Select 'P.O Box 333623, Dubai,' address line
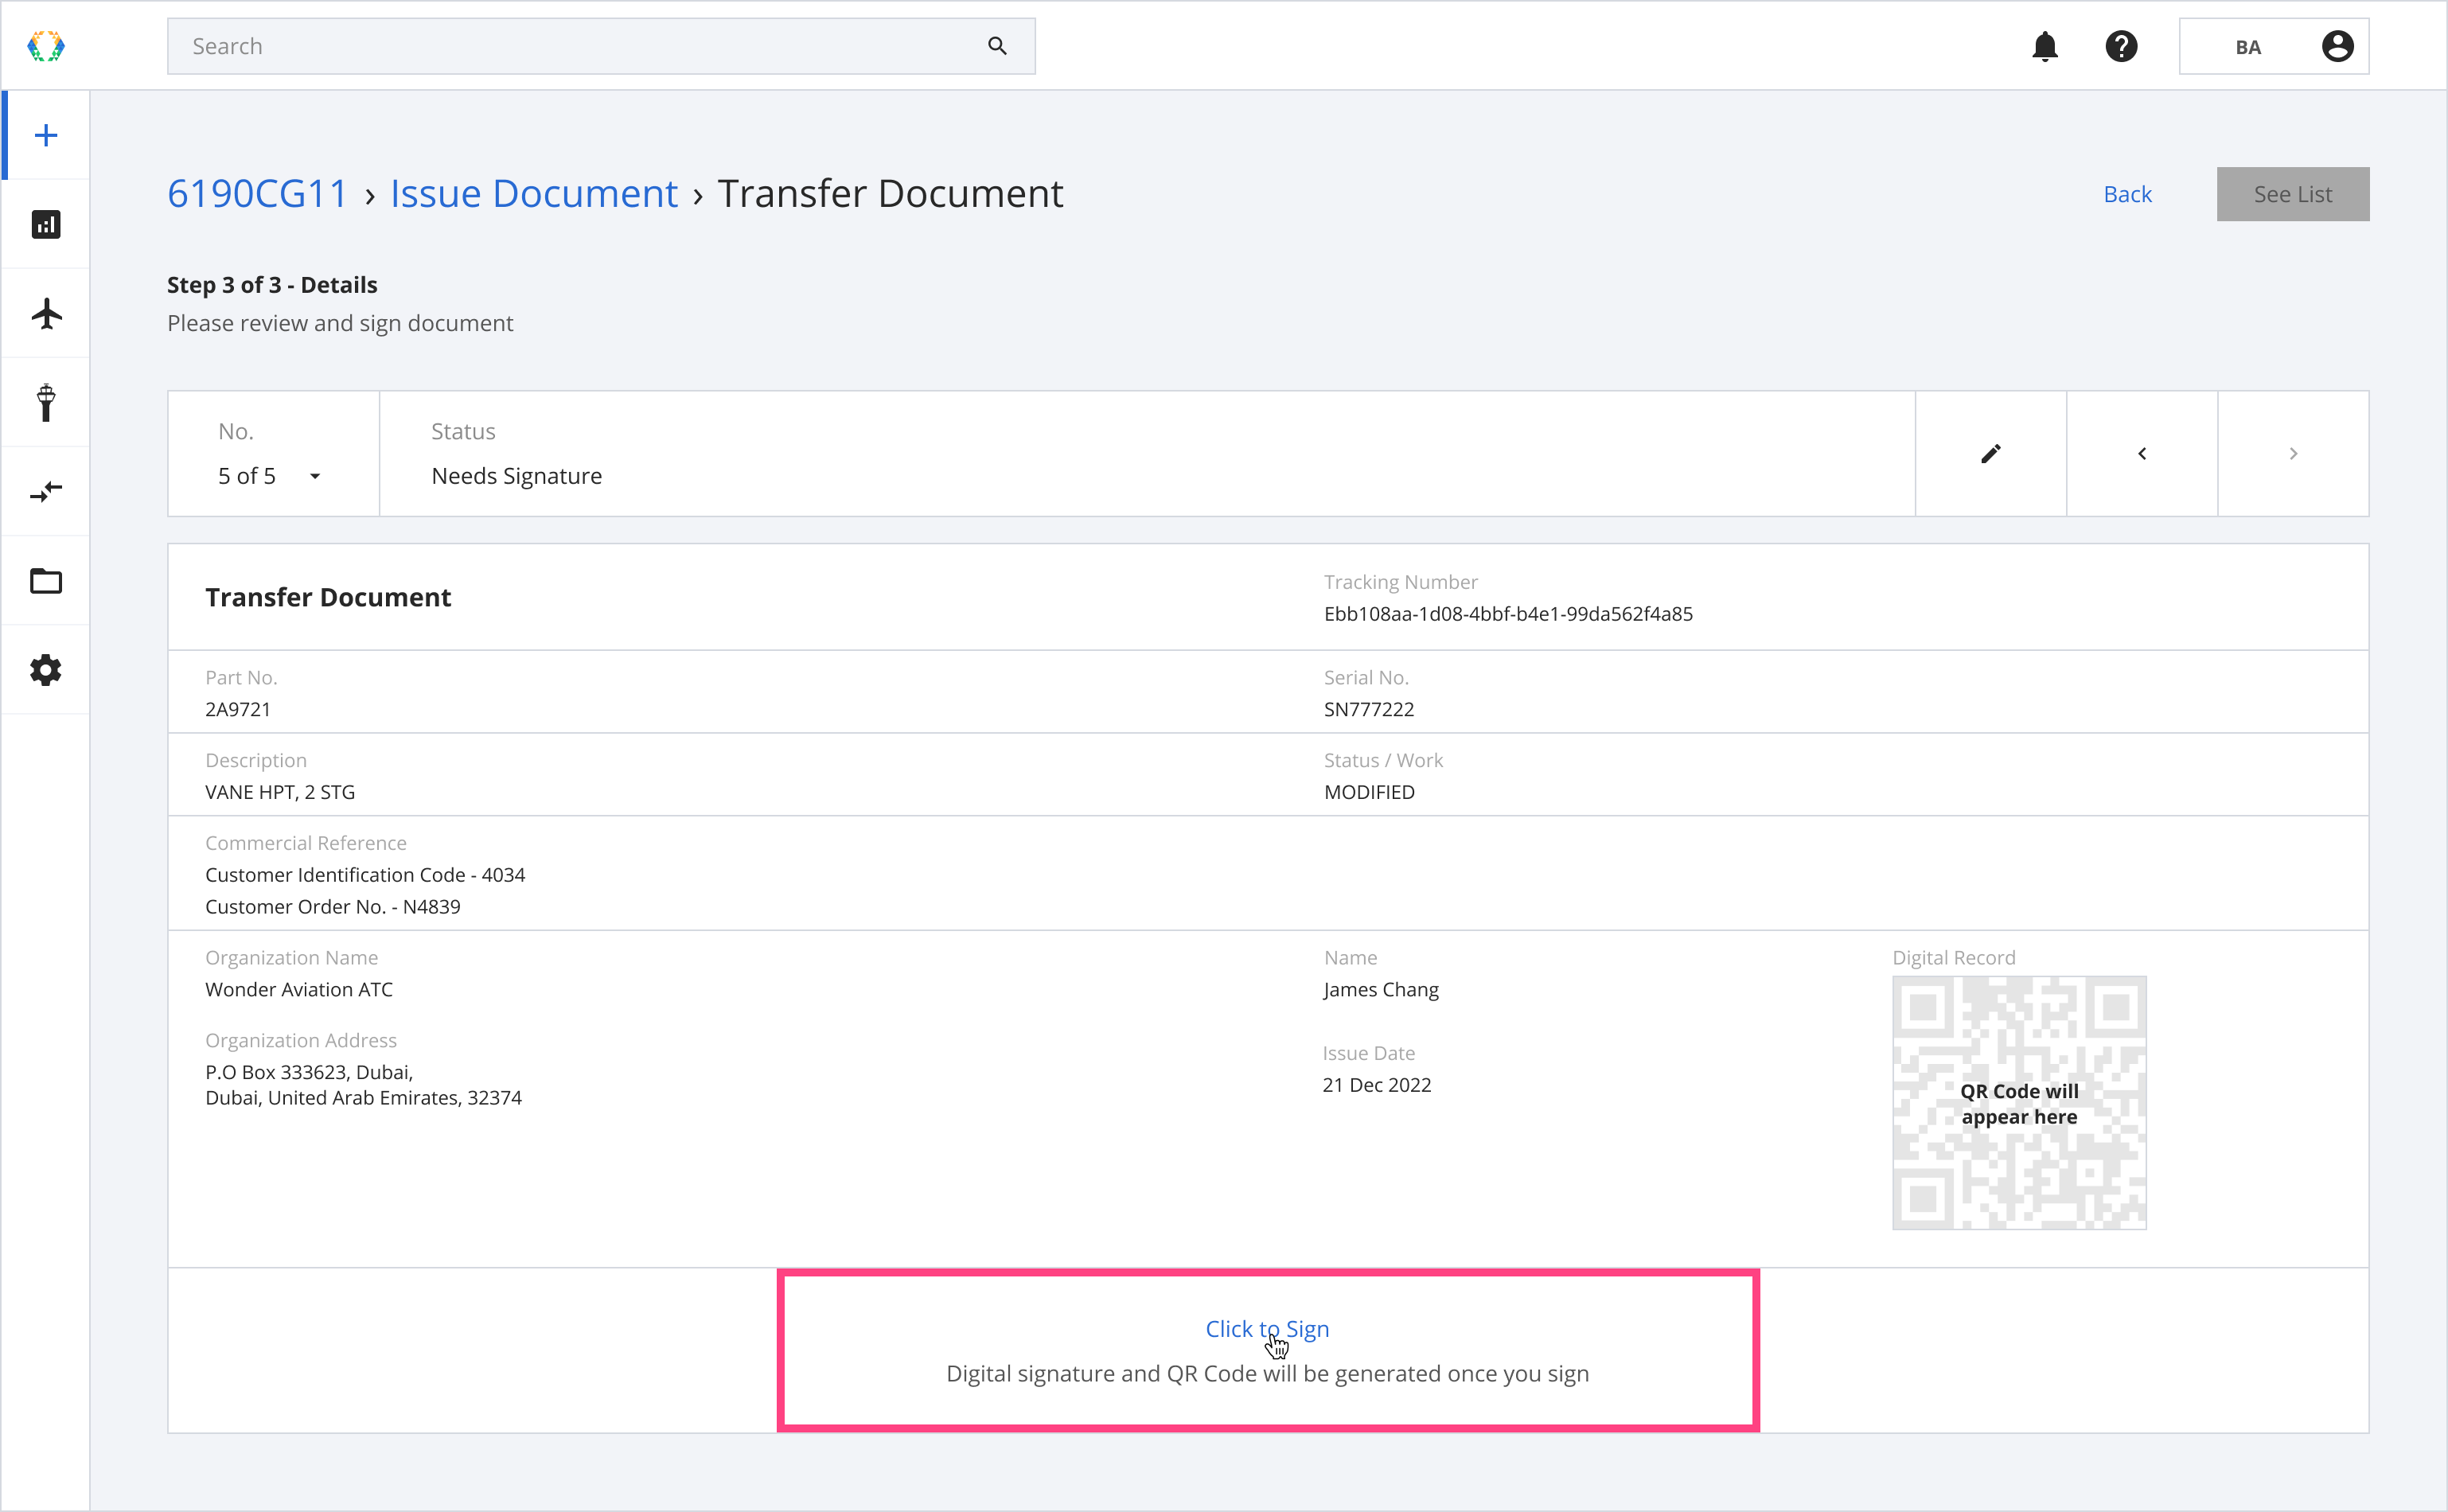This screenshot has width=2448, height=1512. (309, 1072)
